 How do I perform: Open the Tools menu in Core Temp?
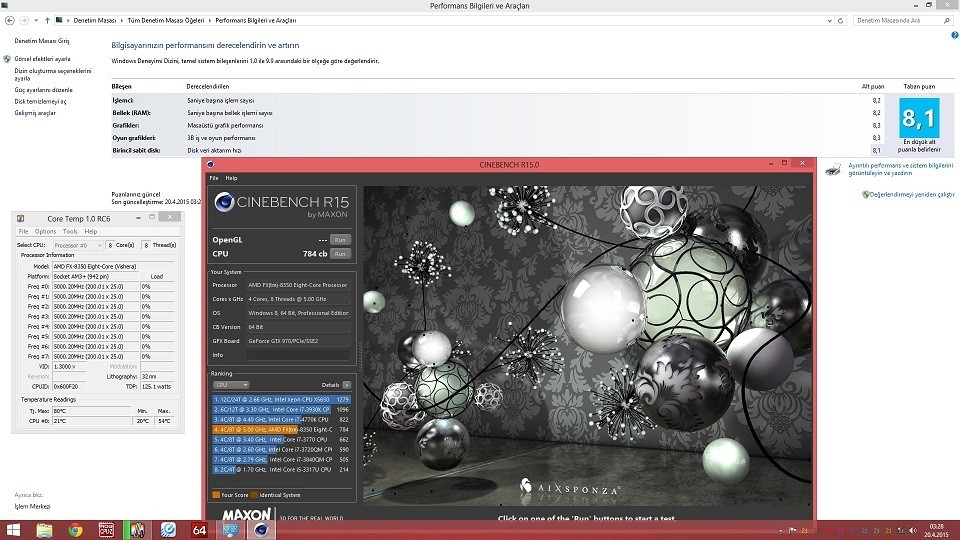coord(70,231)
